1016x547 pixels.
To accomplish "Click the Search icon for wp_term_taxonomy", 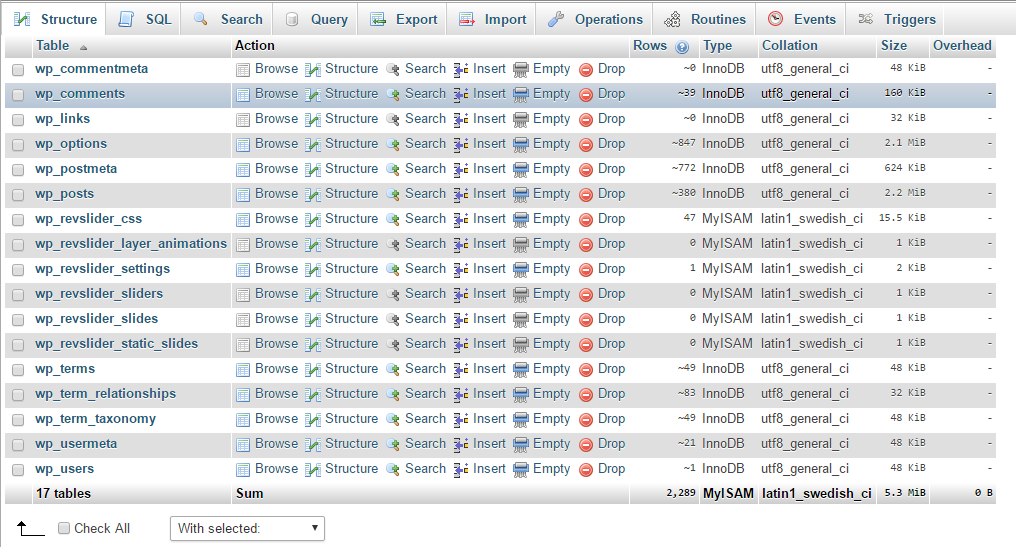I will coord(393,420).
